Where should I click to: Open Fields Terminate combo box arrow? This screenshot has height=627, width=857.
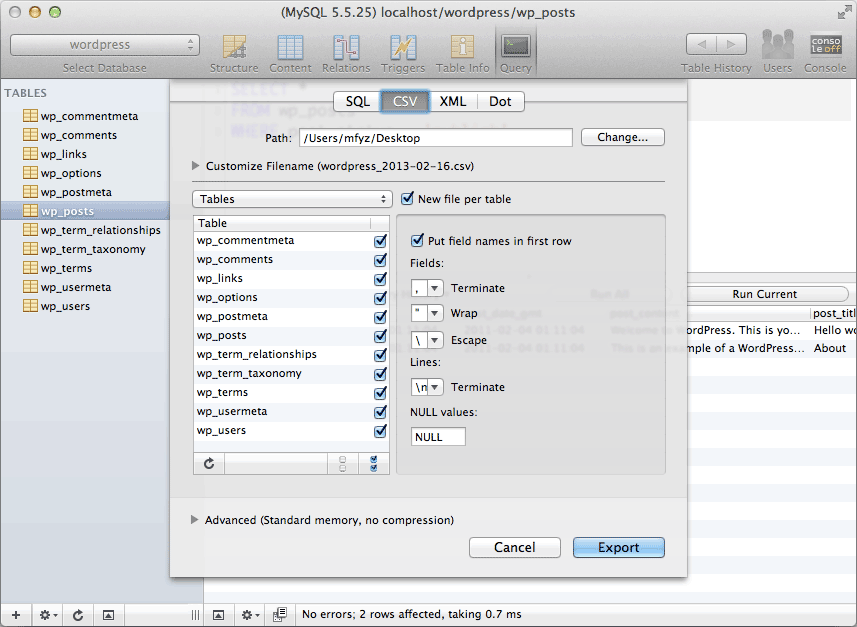pos(435,288)
